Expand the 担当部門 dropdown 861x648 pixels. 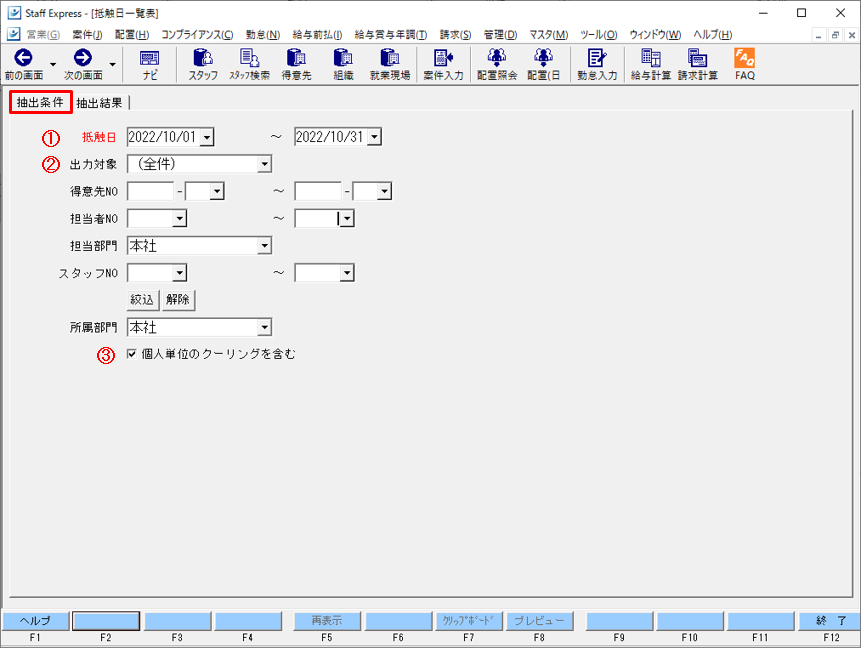coord(264,245)
